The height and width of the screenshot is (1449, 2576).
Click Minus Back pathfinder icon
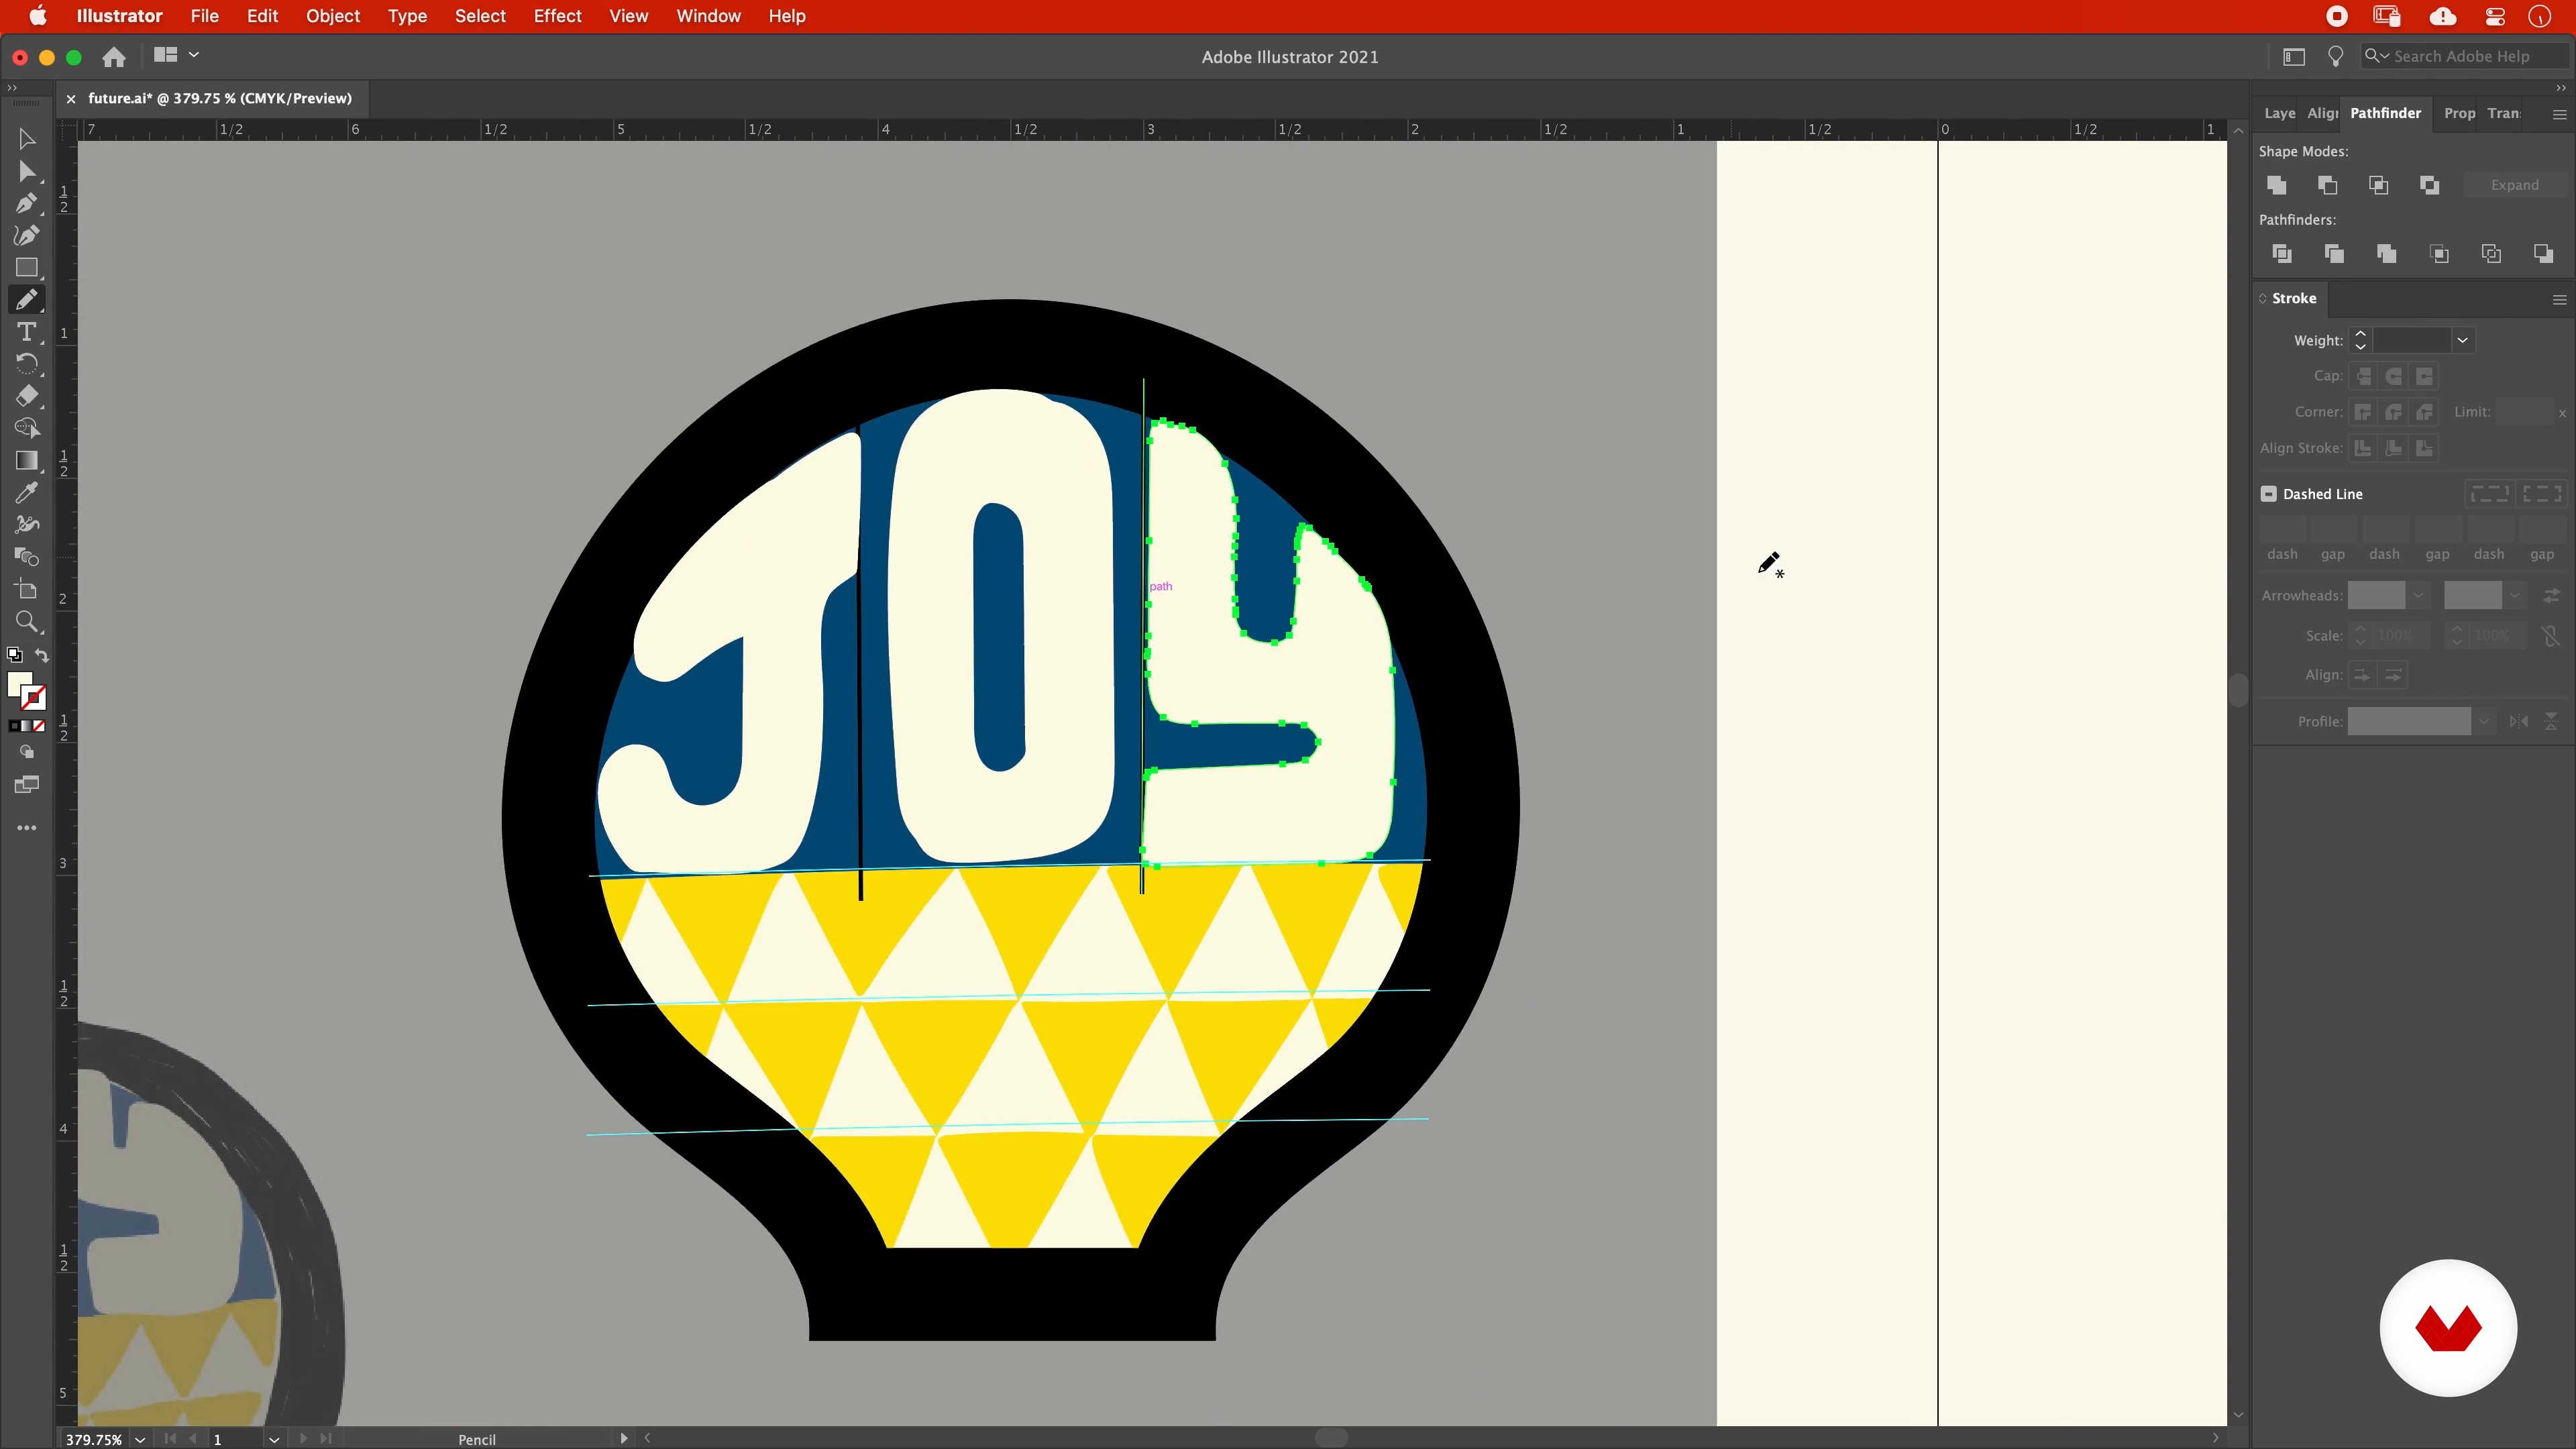(x=2543, y=254)
